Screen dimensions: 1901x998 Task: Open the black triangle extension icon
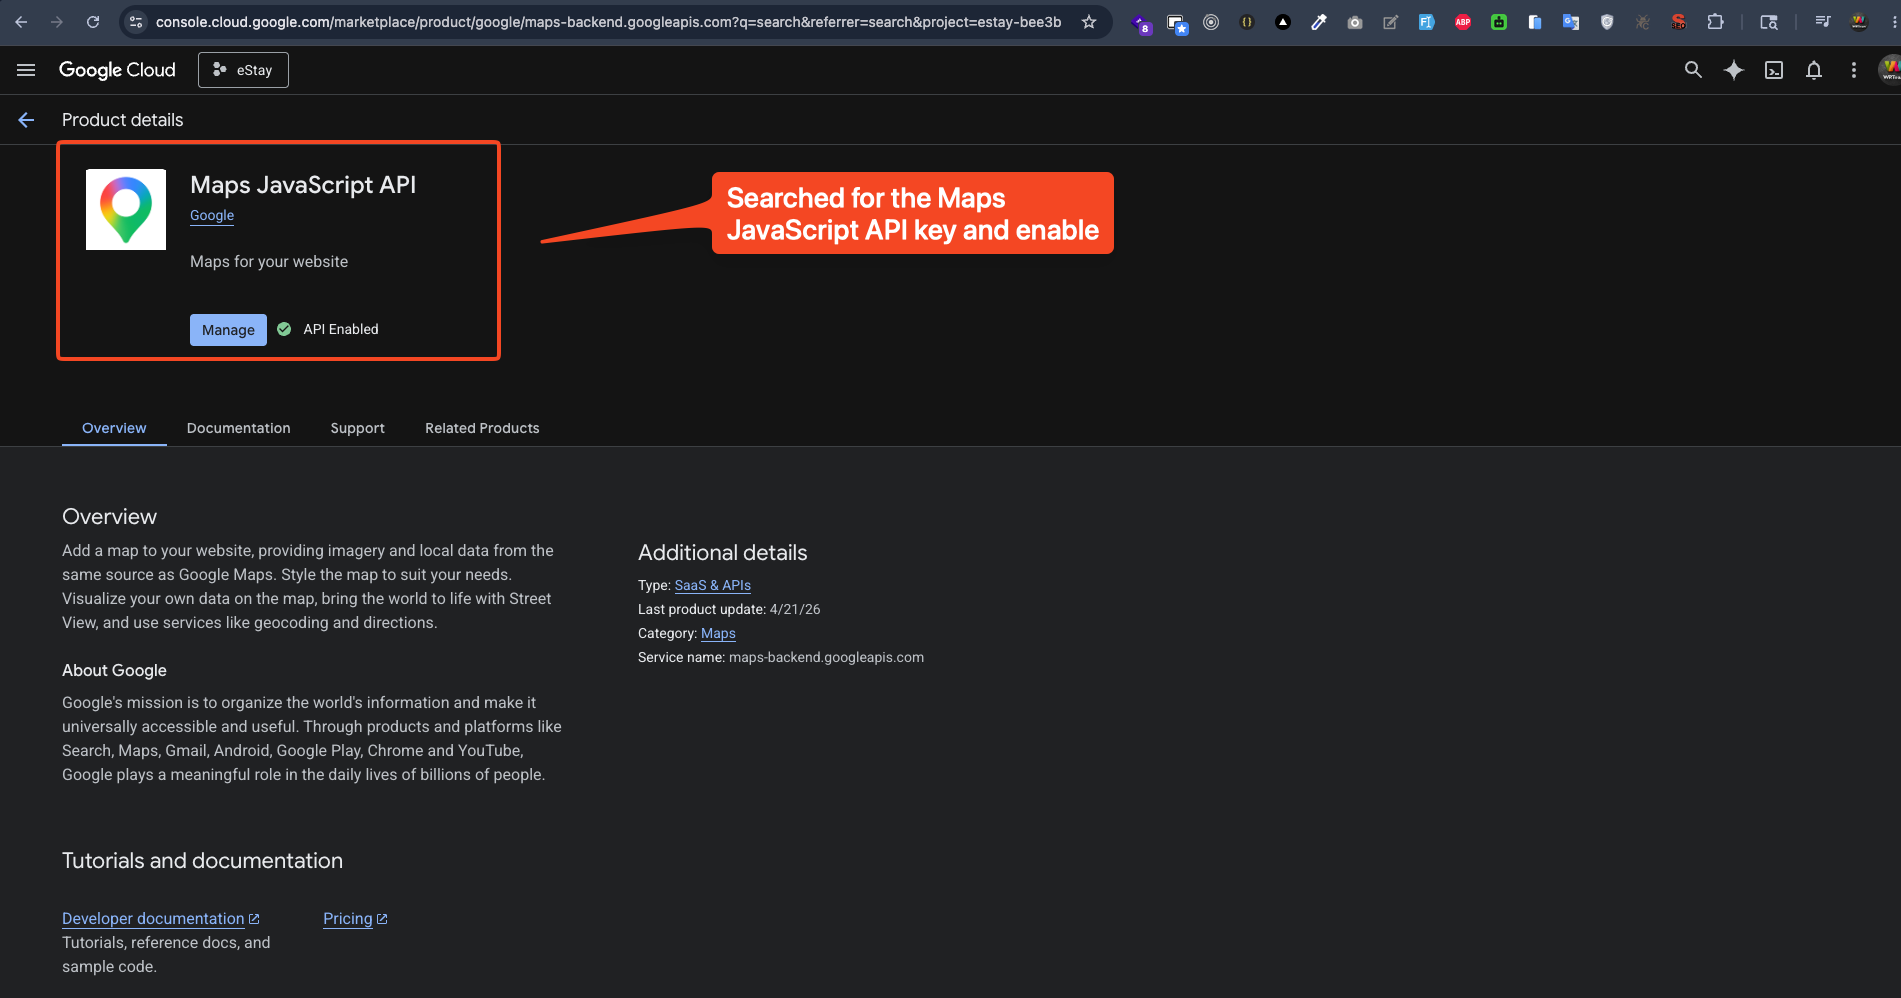[1283, 22]
